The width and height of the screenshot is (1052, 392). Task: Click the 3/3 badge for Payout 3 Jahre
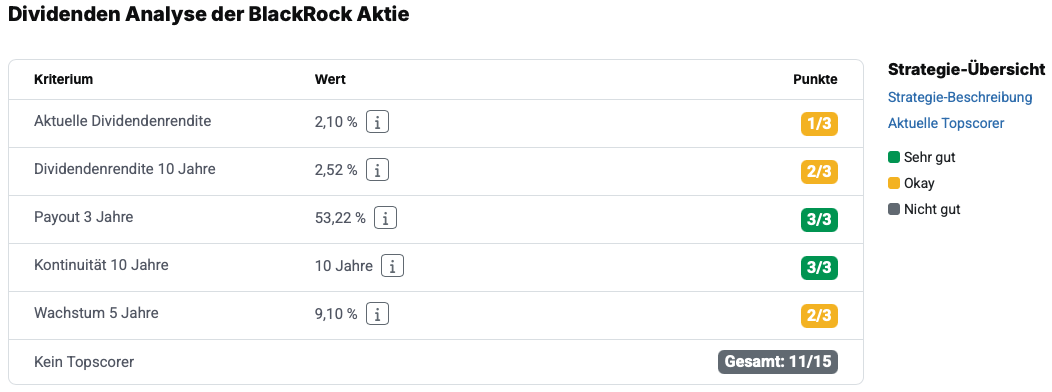[819, 220]
